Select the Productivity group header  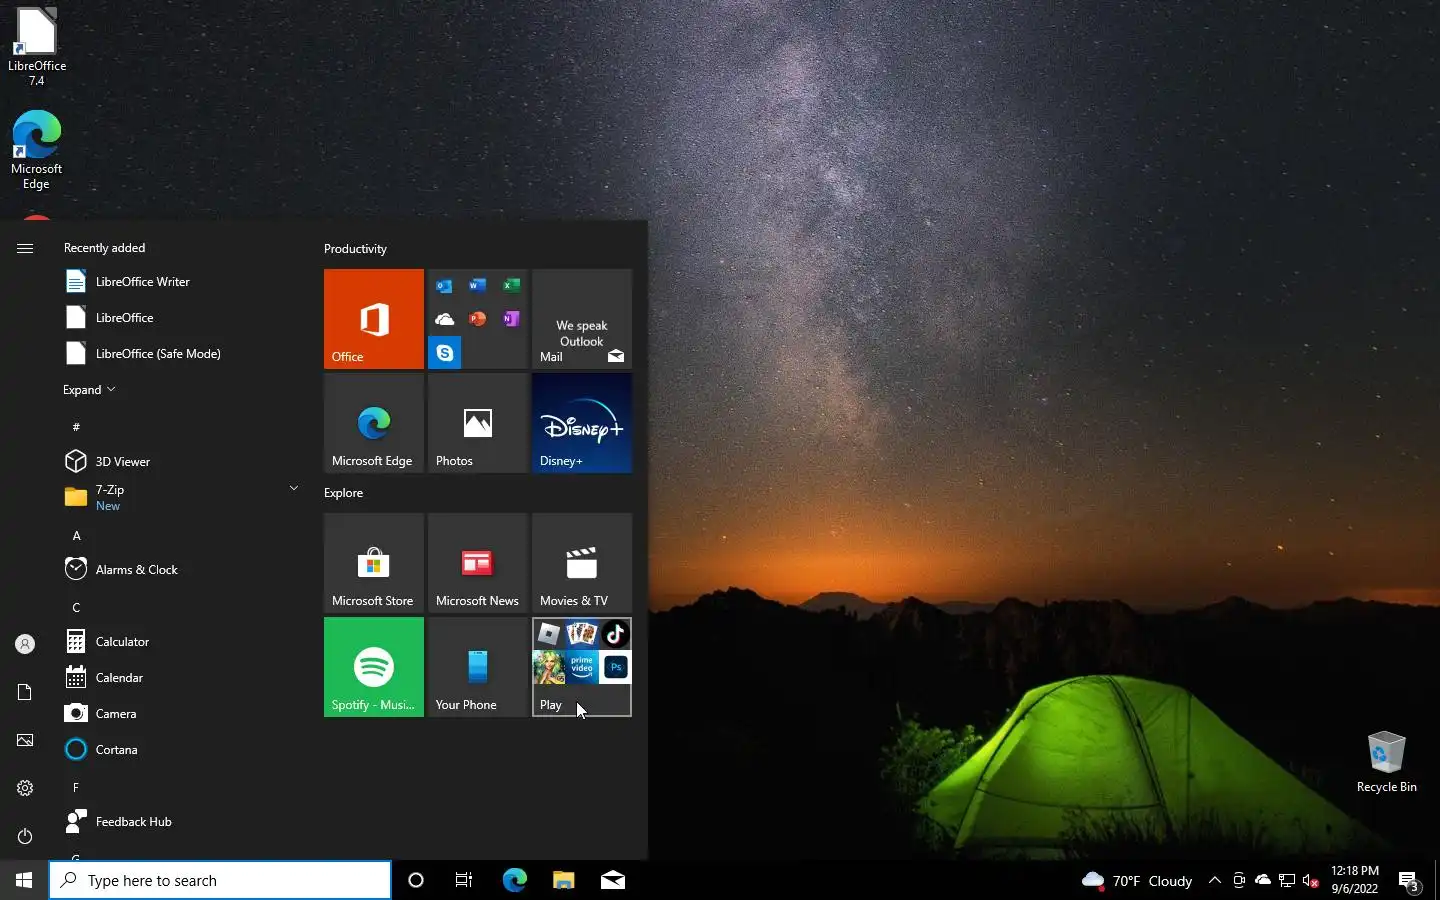tap(355, 249)
